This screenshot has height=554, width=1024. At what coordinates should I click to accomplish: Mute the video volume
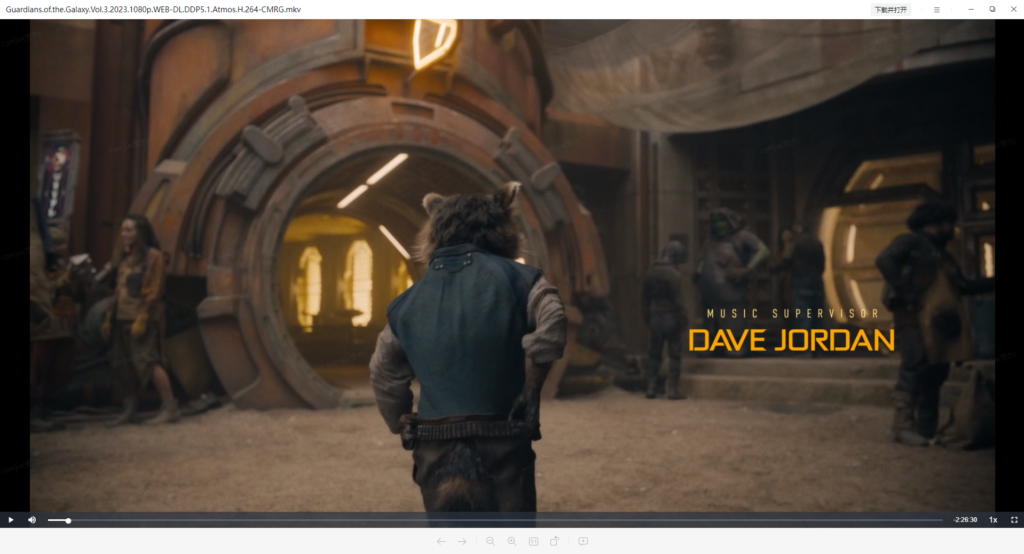(x=32, y=520)
